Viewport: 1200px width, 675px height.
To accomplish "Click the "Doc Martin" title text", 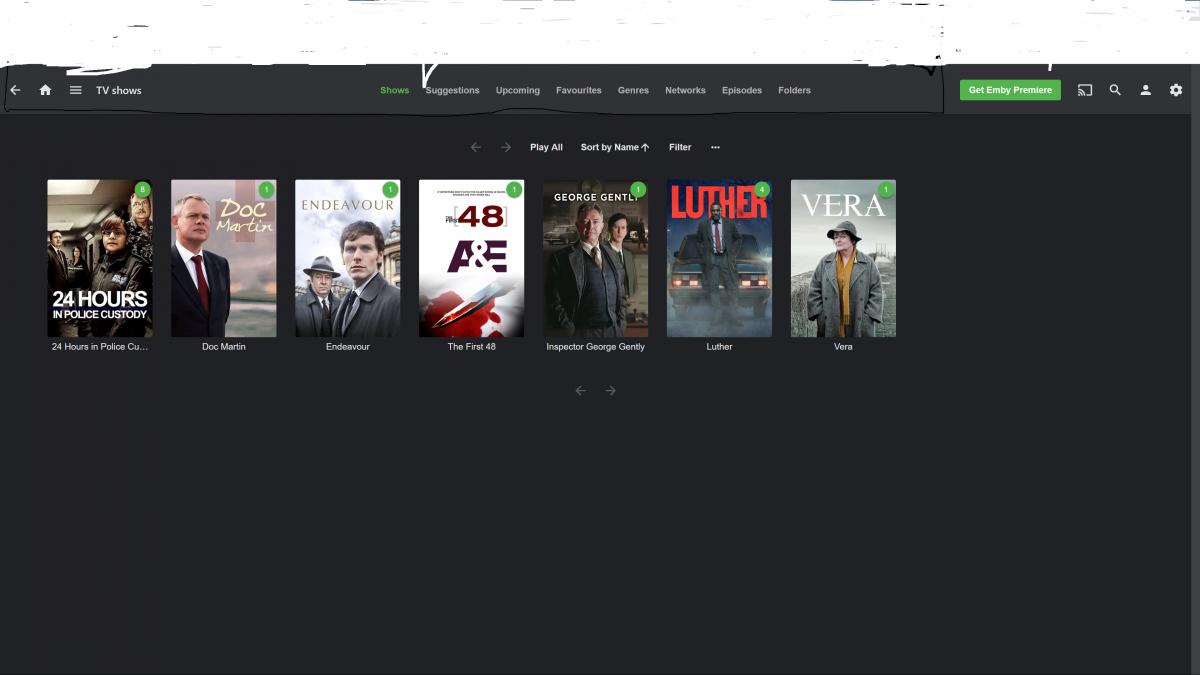I will click(224, 347).
